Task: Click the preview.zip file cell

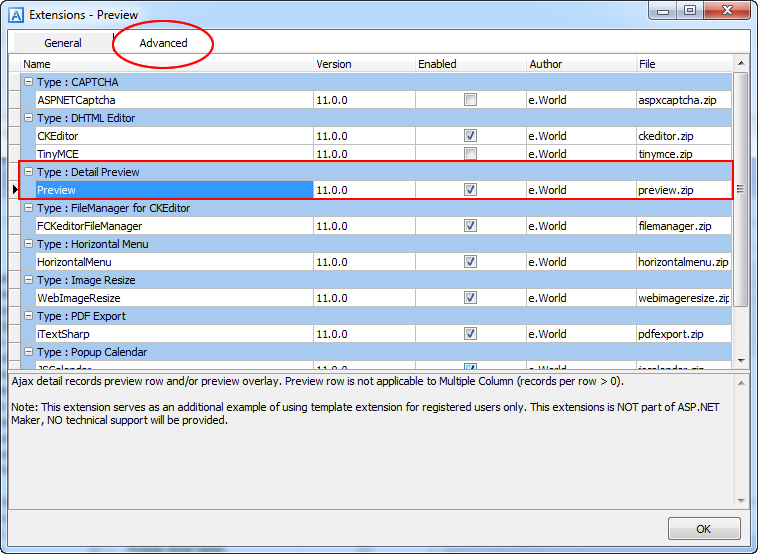Action: click(684, 190)
